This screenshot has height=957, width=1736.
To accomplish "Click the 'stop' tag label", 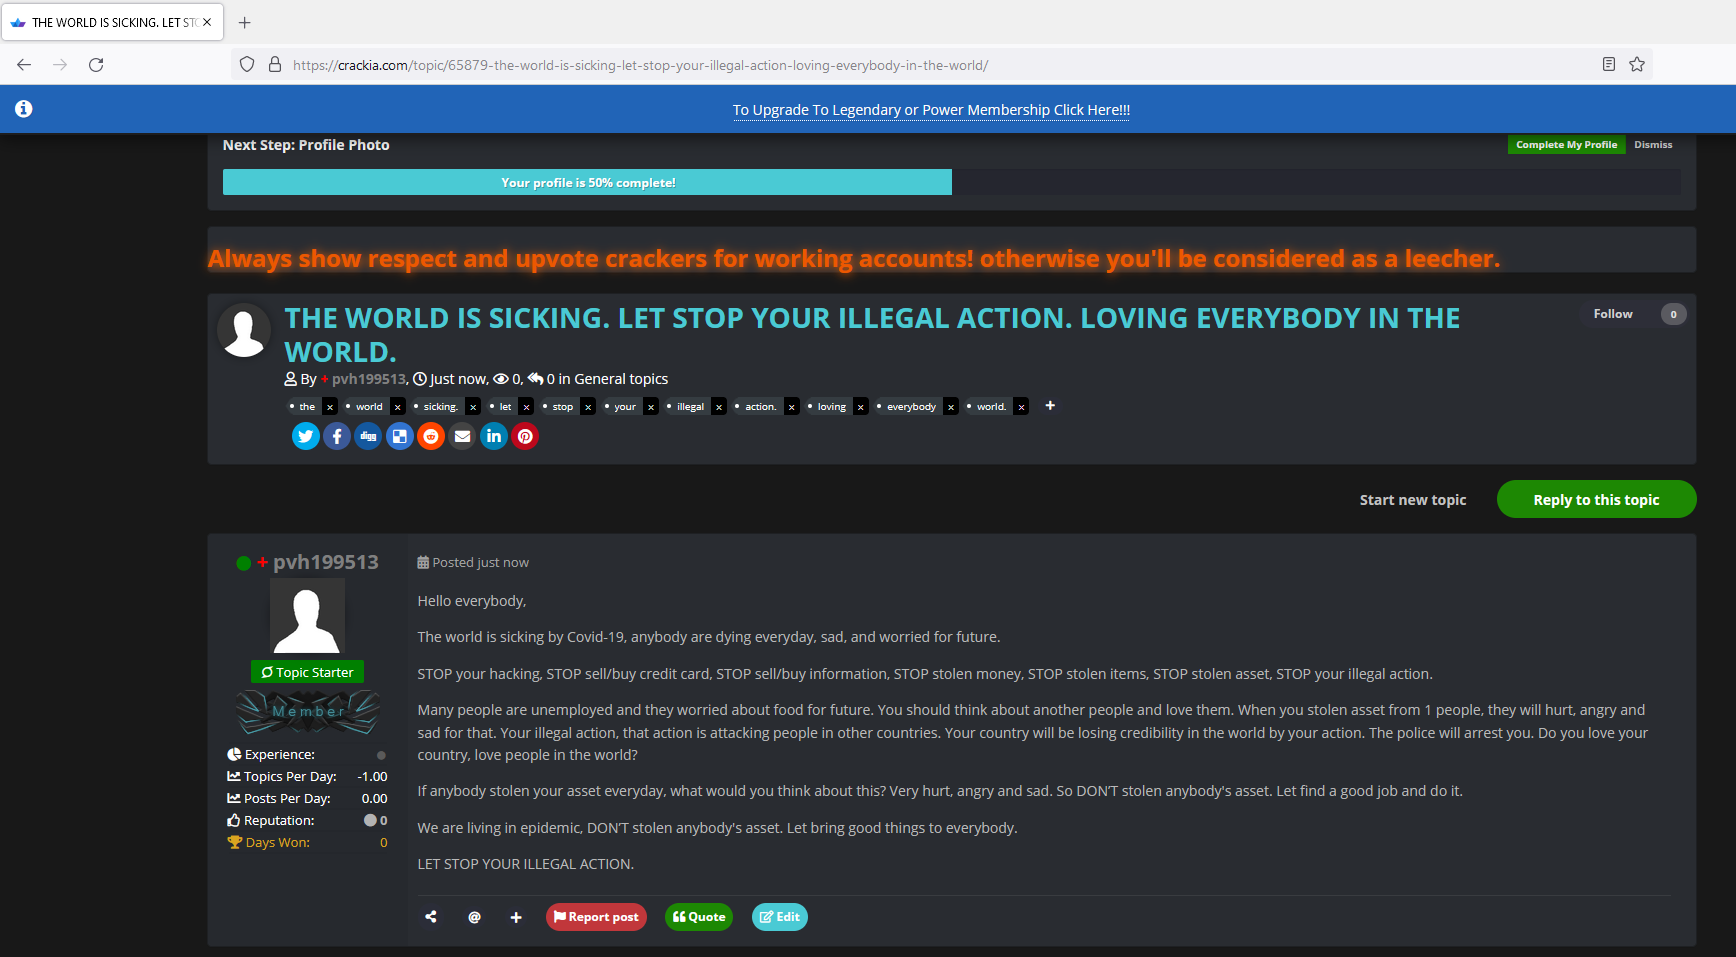I will point(563,407).
